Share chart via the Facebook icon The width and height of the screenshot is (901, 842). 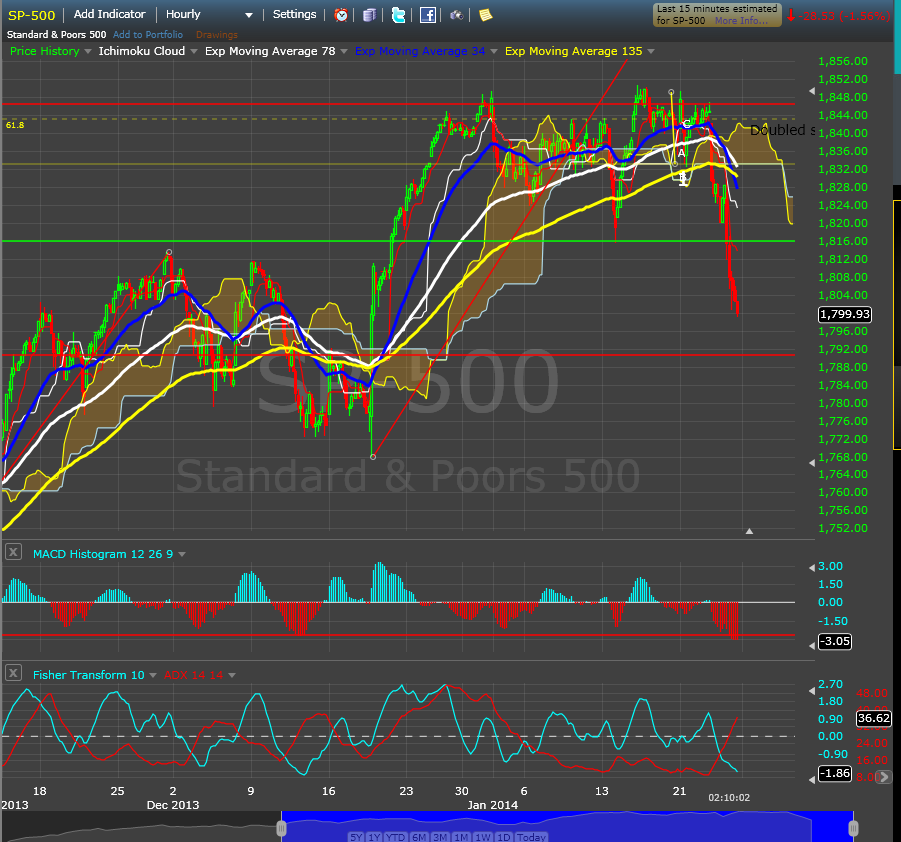pos(428,15)
